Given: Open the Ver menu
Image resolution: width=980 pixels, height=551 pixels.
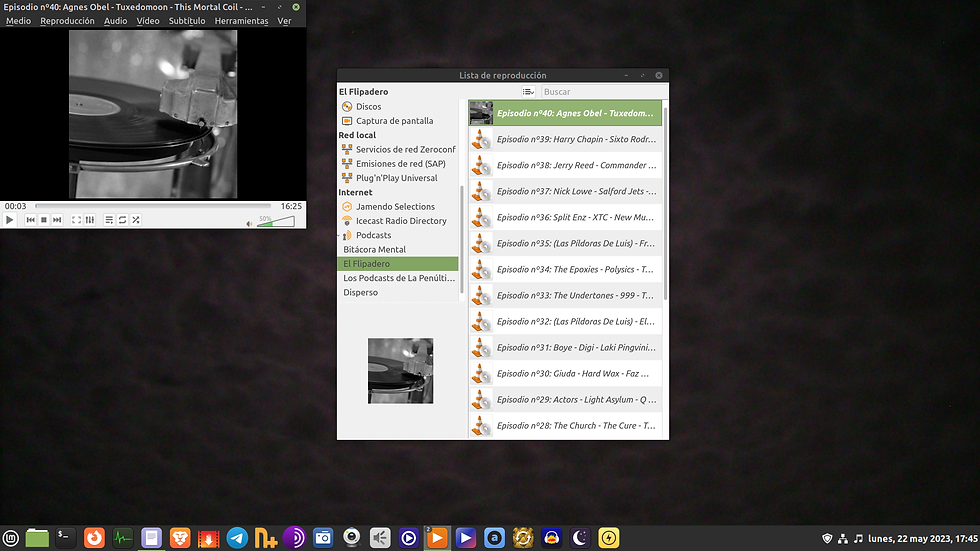Looking at the screenshot, I should click(284, 21).
